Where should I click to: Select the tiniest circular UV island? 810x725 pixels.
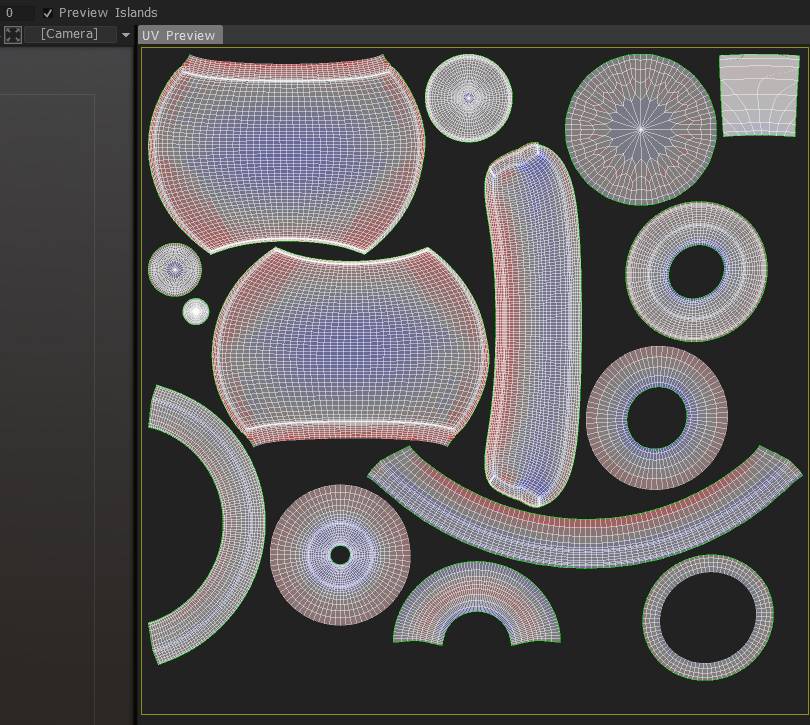[196, 311]
